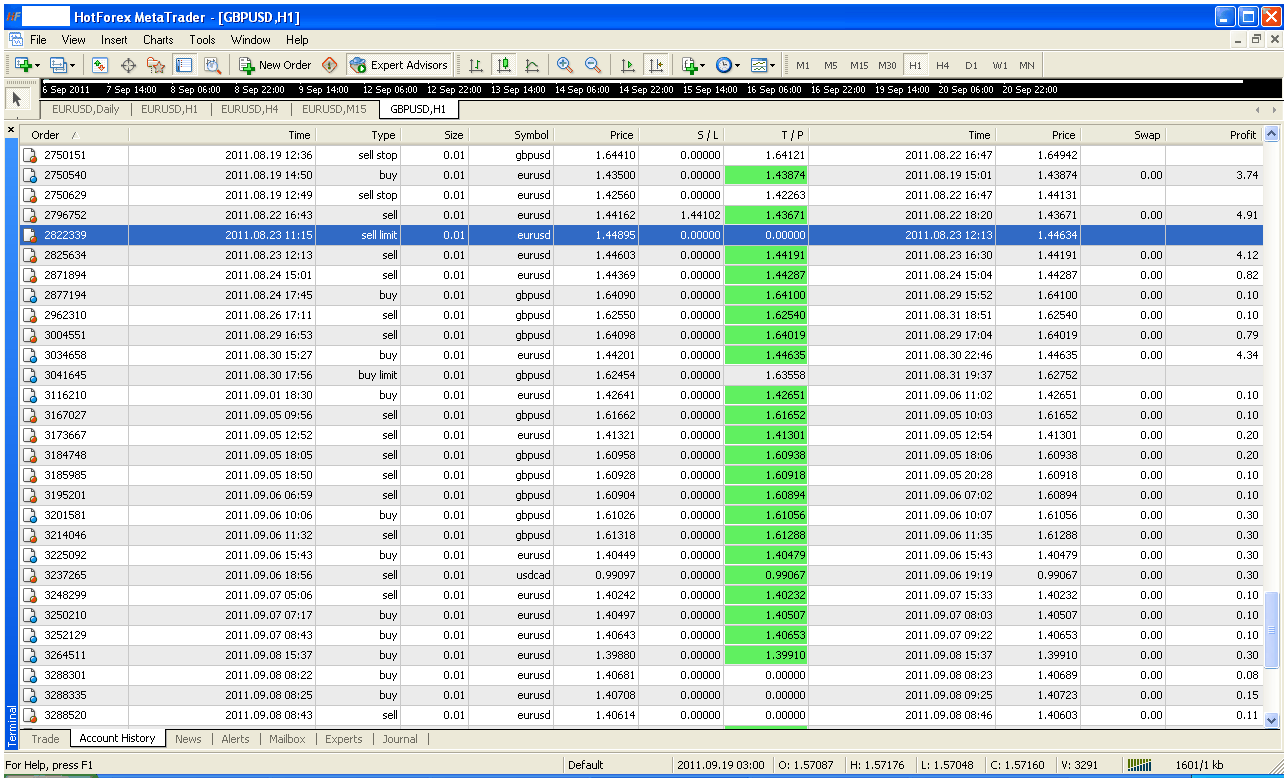Screen dimensions: 1288x778
Task: Open the Strategy Tester icon
Action: [212, 65]
